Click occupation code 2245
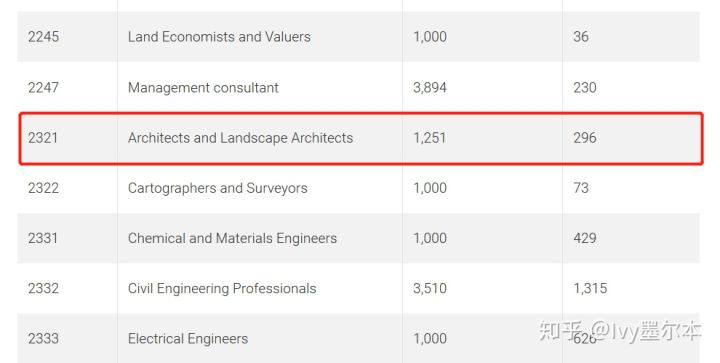 click(x=43, y=37)
